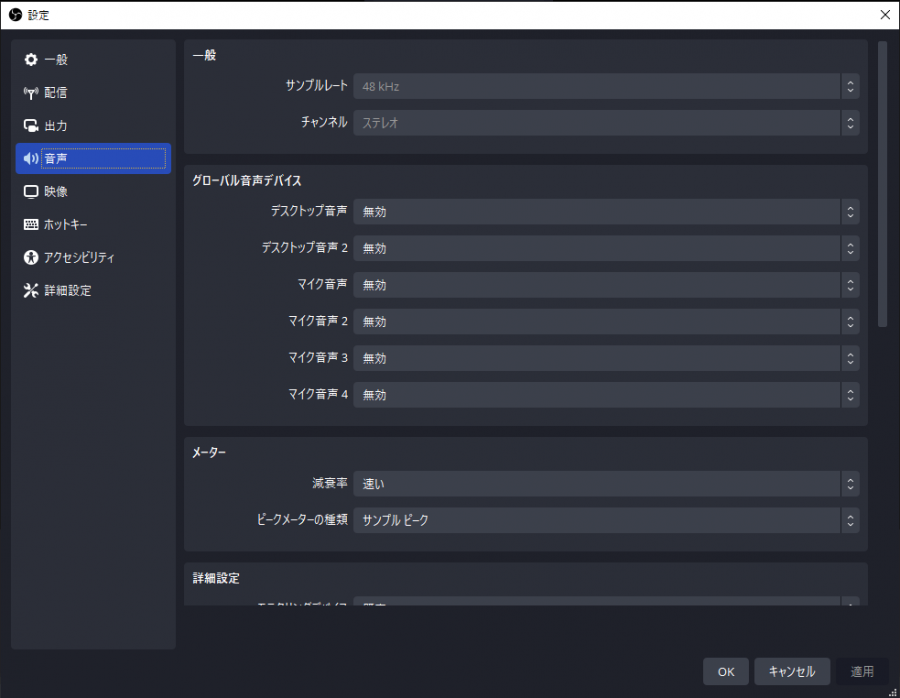Select the 詳細設定 (Advanced) settings icon

[x=31, y=290]
